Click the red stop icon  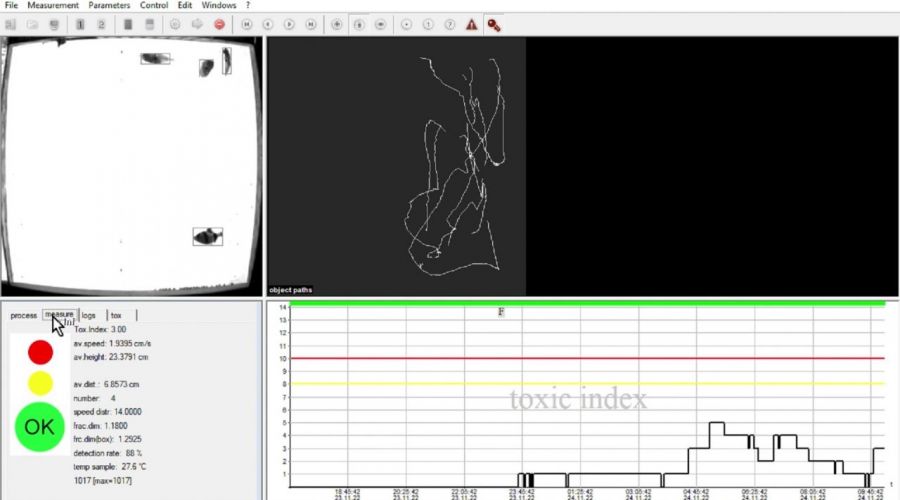219,25
